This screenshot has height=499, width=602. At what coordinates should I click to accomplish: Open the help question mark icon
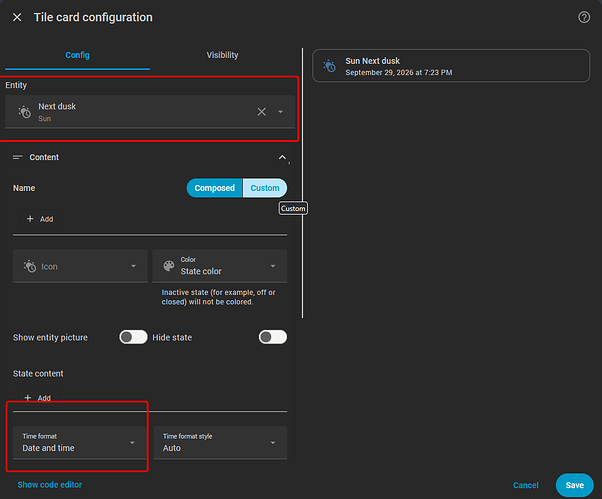(x=584, y=17)
